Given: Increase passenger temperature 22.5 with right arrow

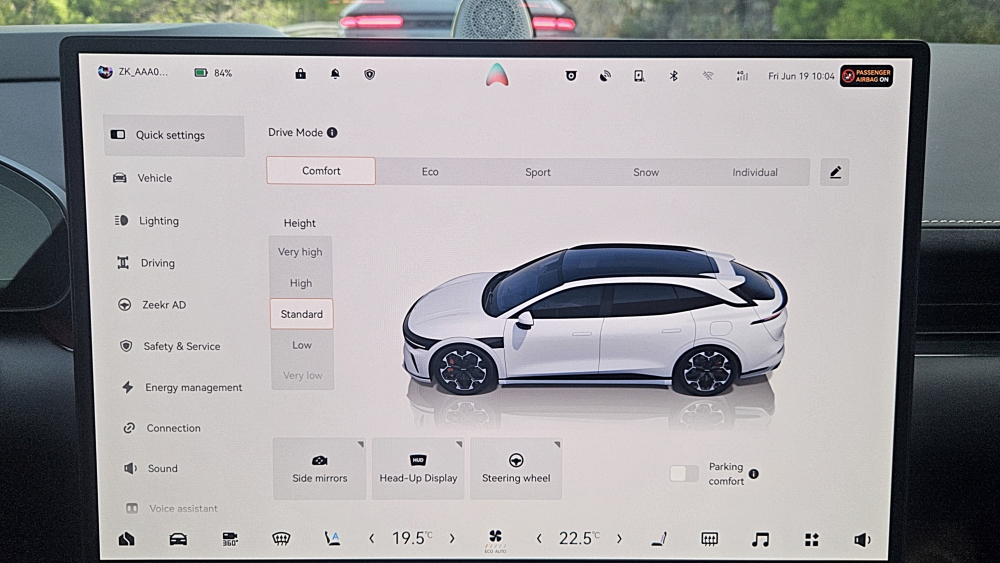Looking at the screenshot, I should coord(619,539).
